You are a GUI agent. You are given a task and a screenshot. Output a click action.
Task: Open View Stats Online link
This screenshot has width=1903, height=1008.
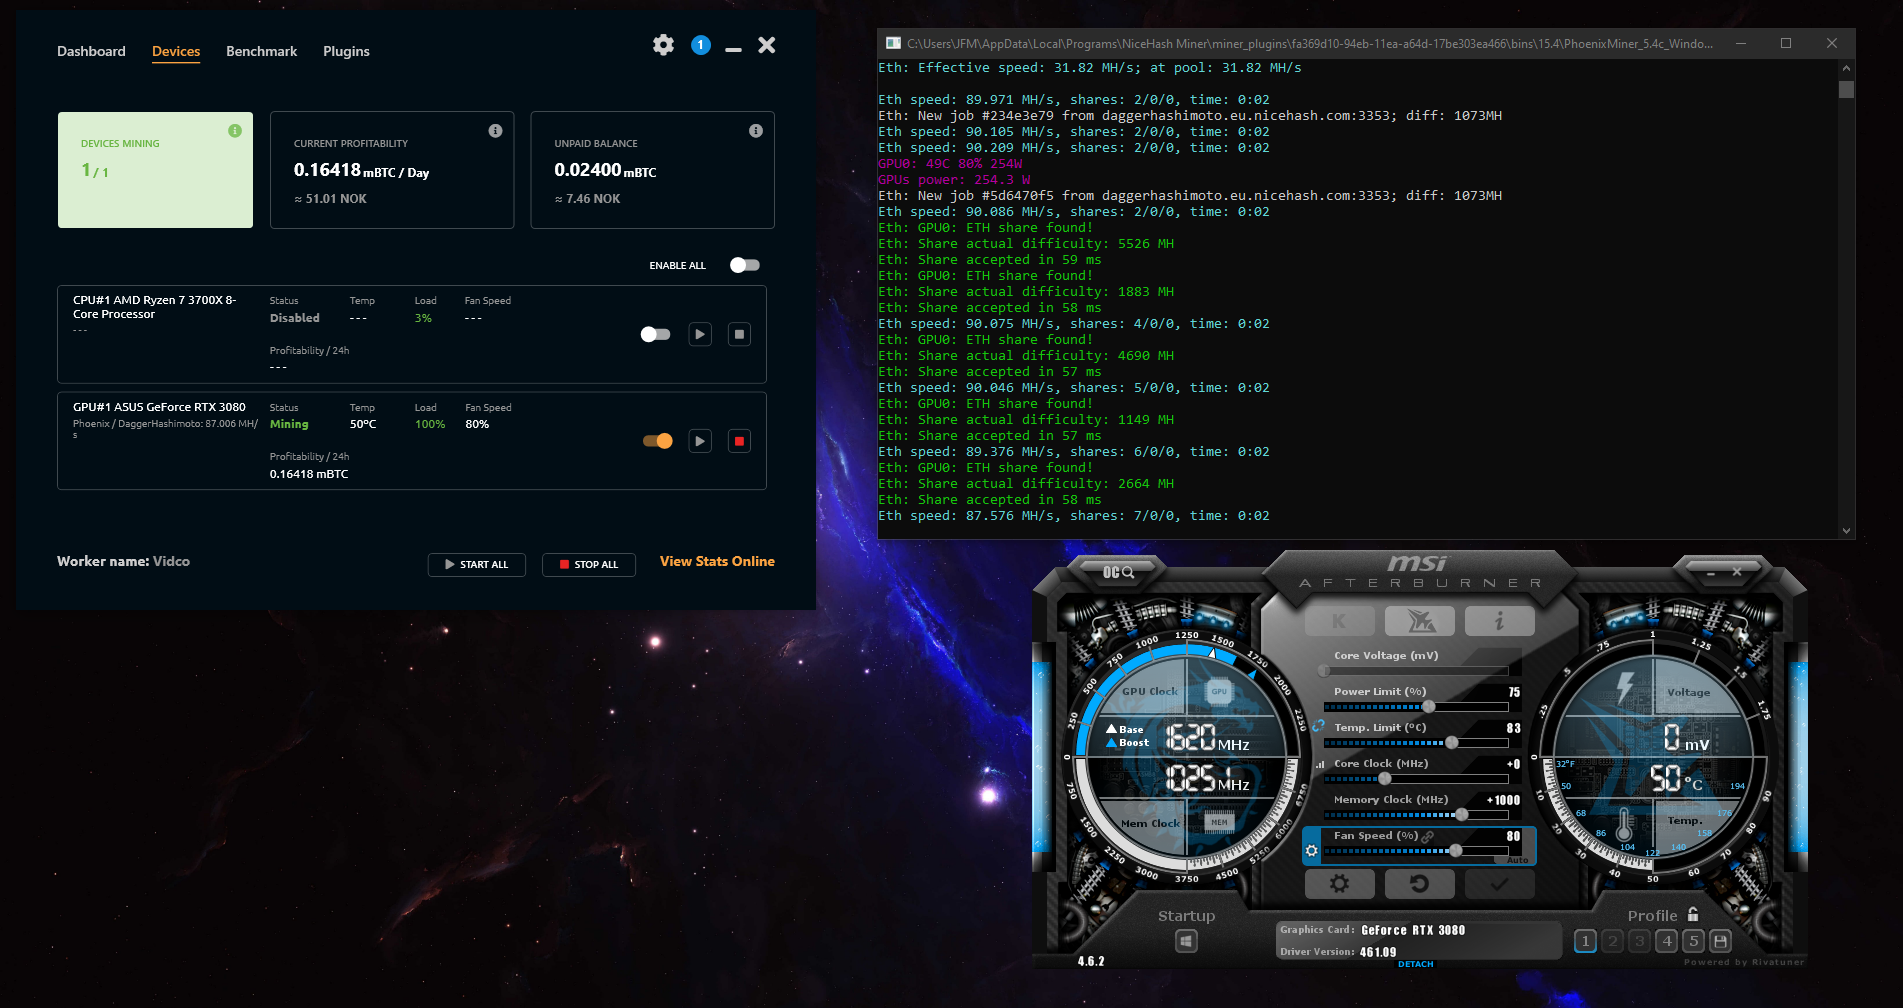(717, 561)
